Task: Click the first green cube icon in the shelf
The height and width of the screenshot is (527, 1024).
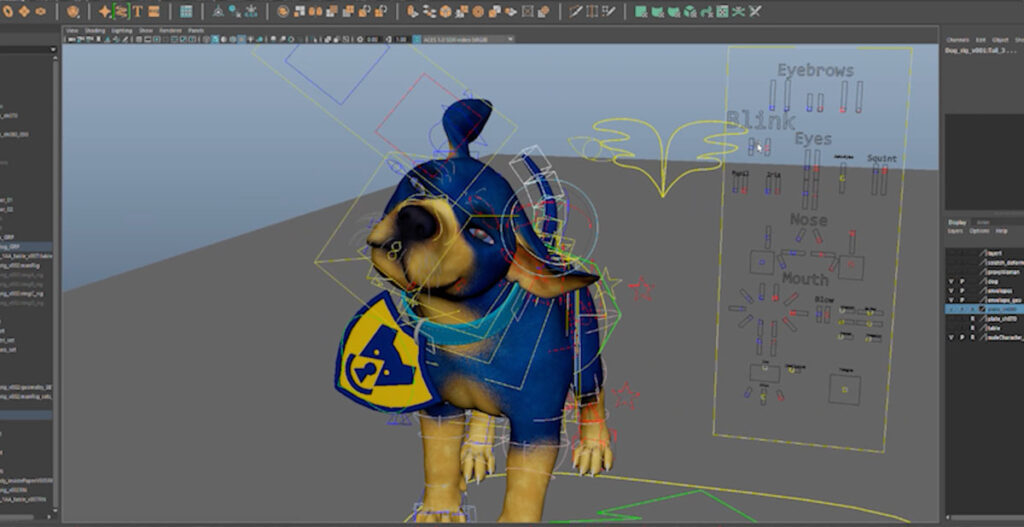Action: click(642, 11)
